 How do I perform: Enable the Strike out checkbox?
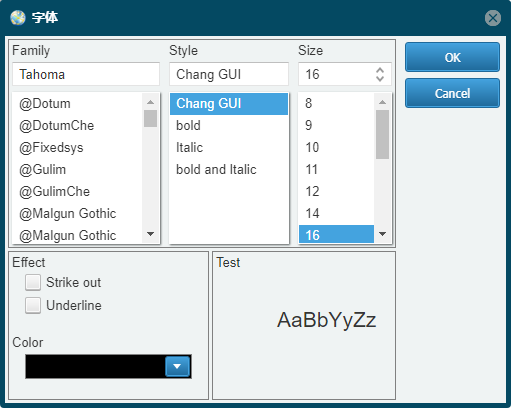[33, 282]
